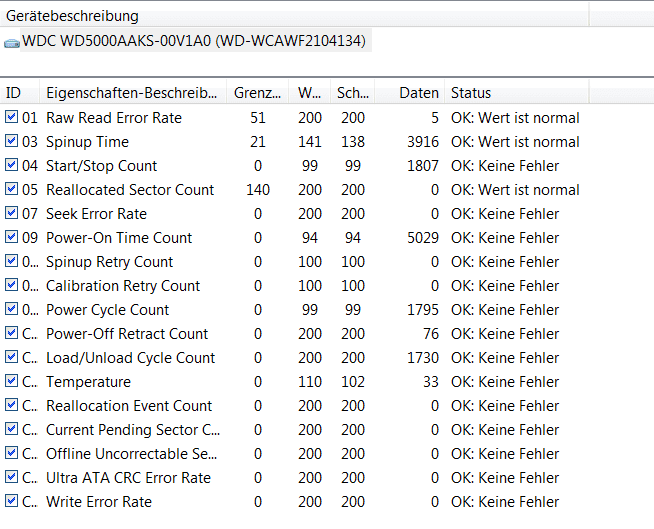Click threshold value 140 for Reallocated Sector Count

click(258, 190)
